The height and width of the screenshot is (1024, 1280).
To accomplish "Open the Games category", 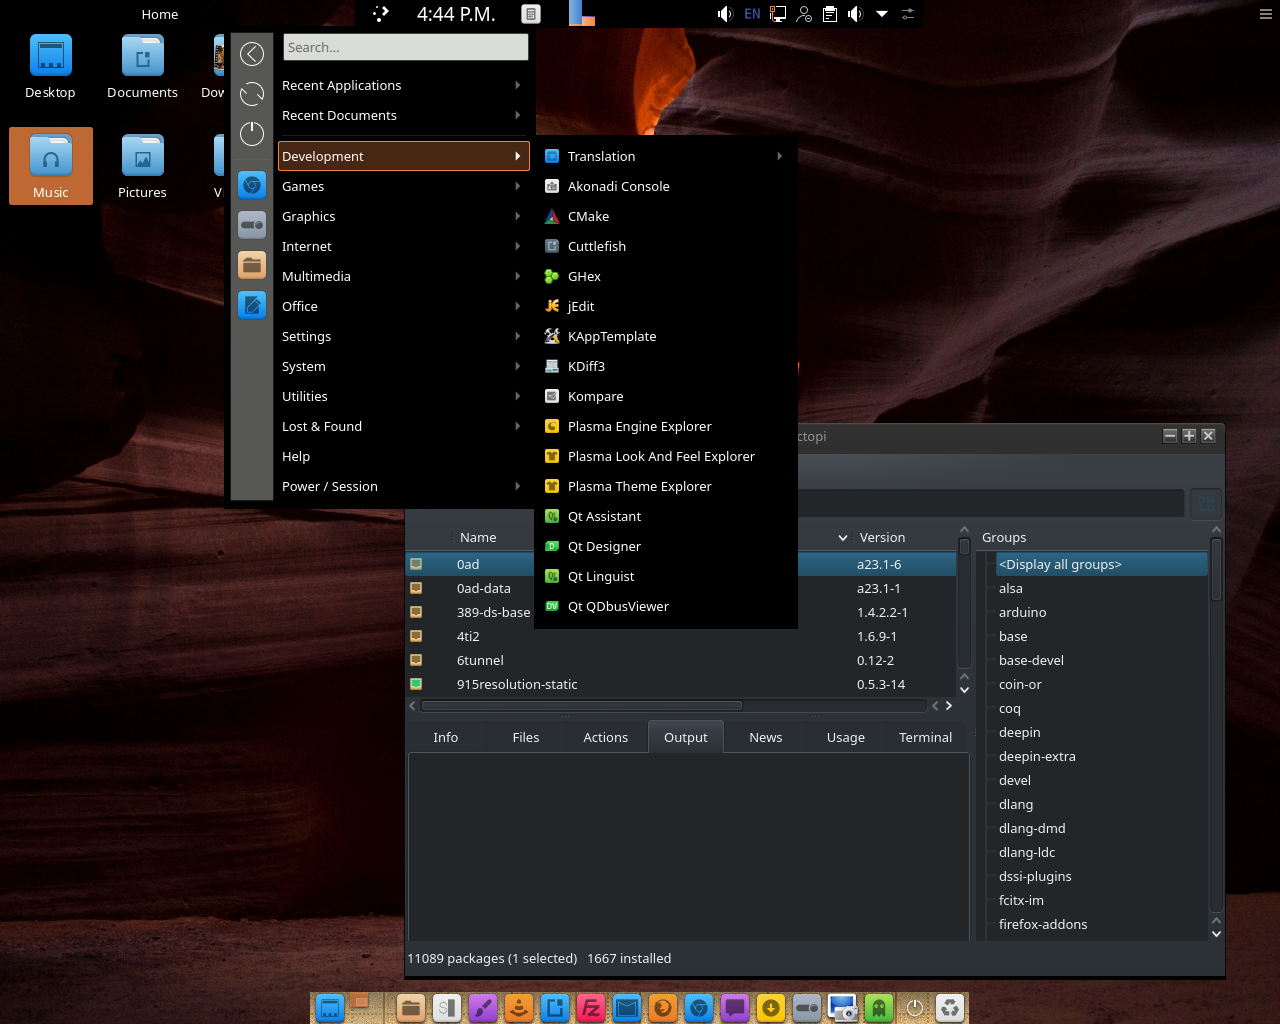I will click(x=404, y=186).
